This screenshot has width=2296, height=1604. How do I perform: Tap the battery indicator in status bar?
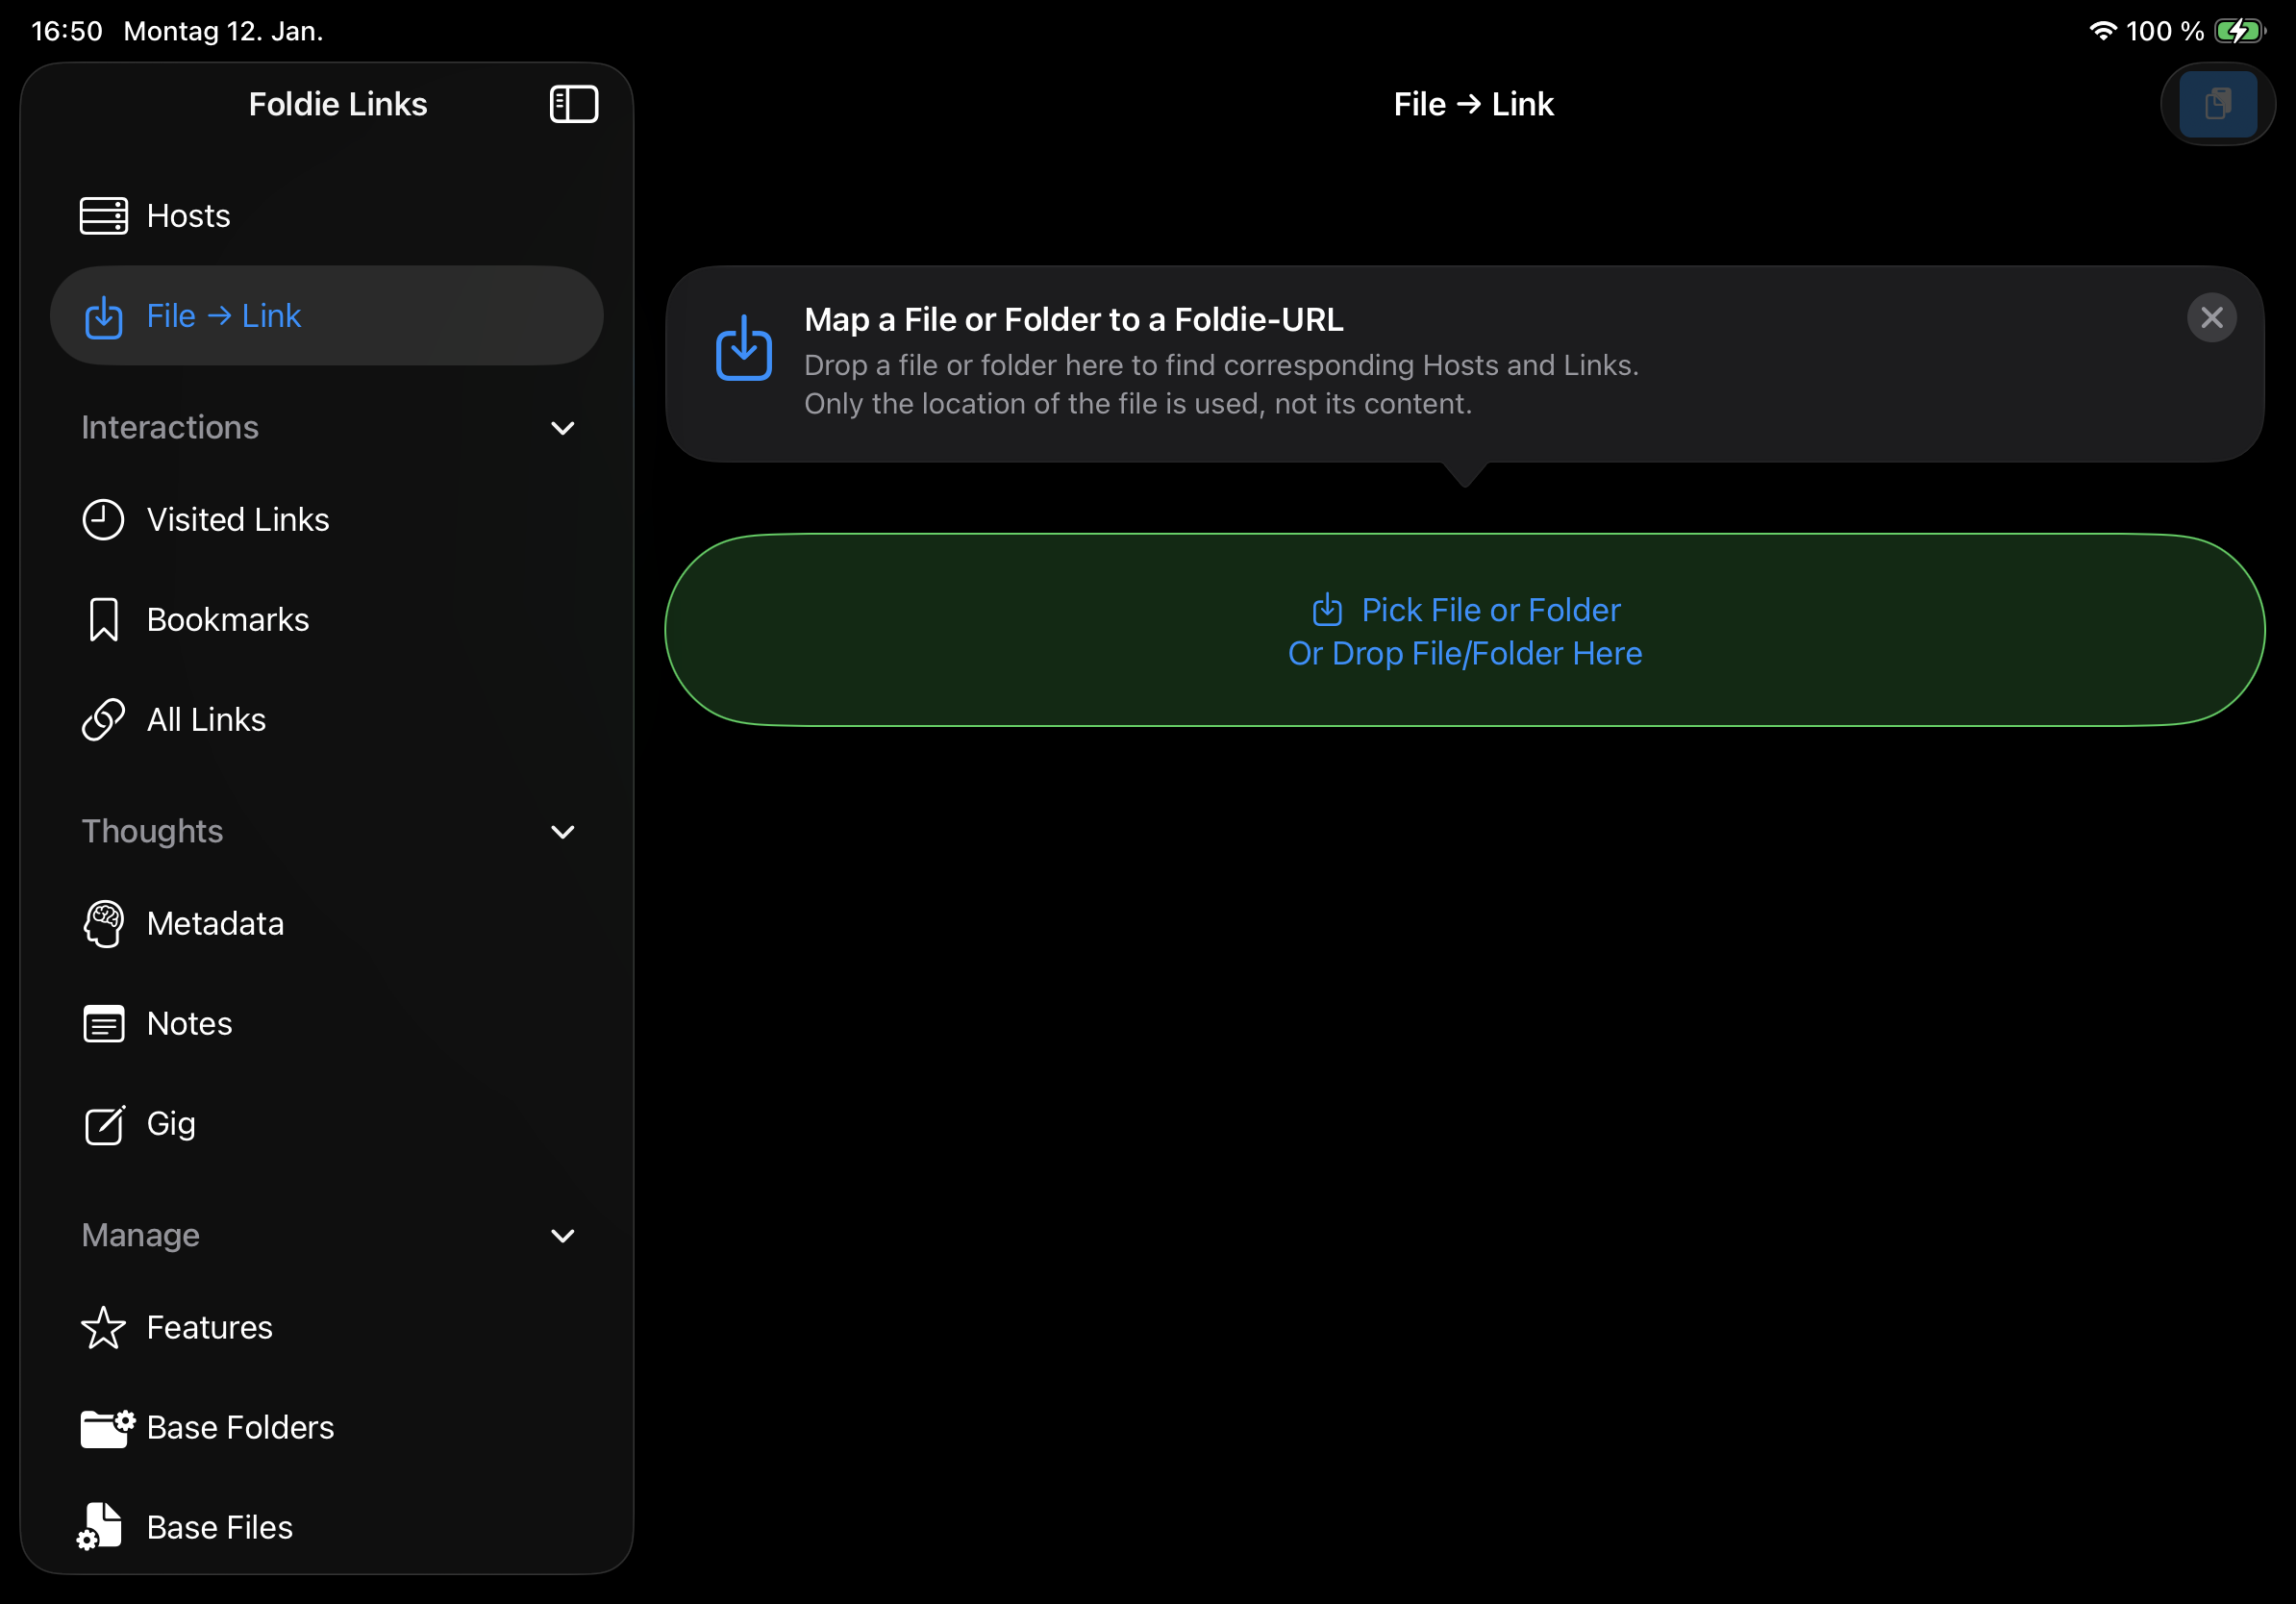2239,31
